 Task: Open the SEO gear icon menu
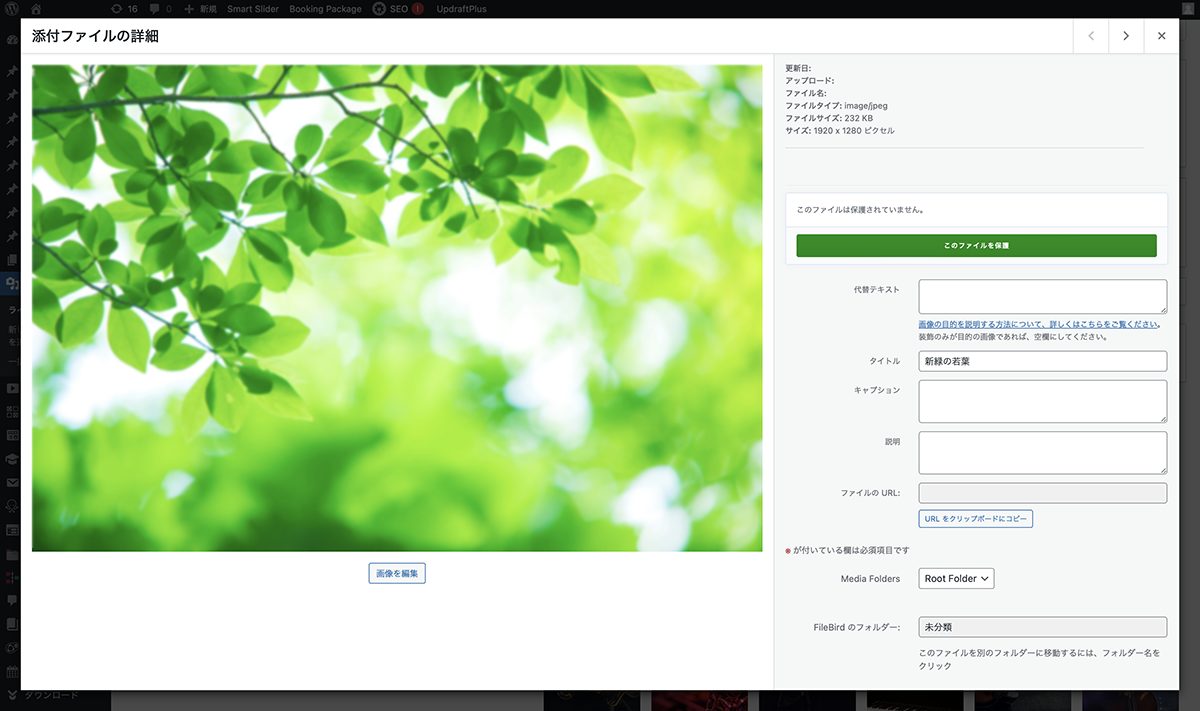tap(380, 9)
